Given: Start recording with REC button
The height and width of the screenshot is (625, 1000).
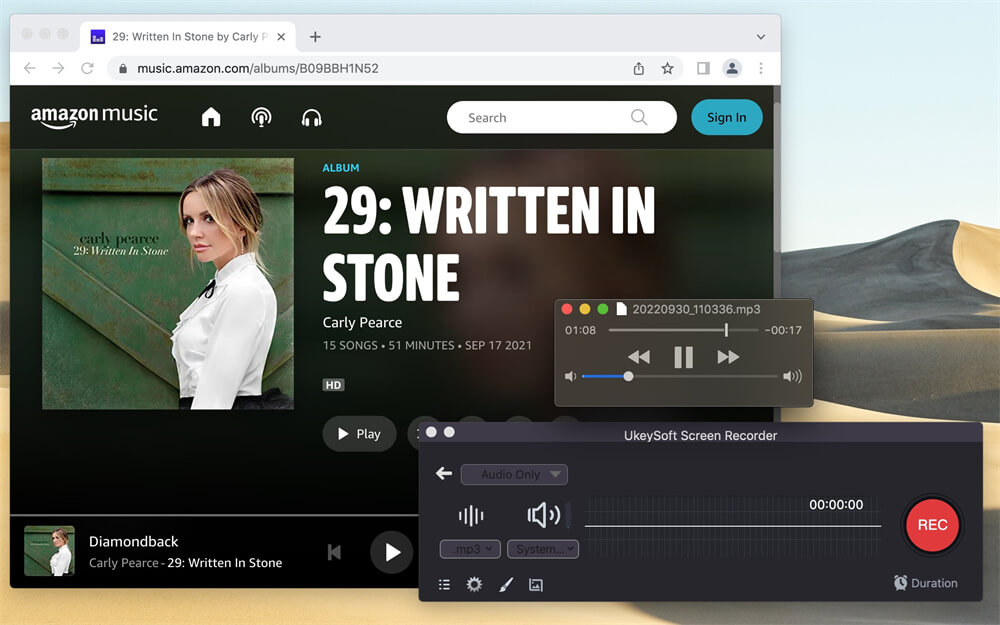Looking at the screenshot, I should (932, 525).
